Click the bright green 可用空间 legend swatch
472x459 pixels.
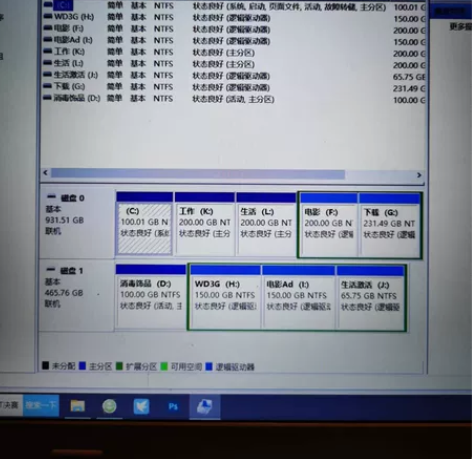[164, 367]
